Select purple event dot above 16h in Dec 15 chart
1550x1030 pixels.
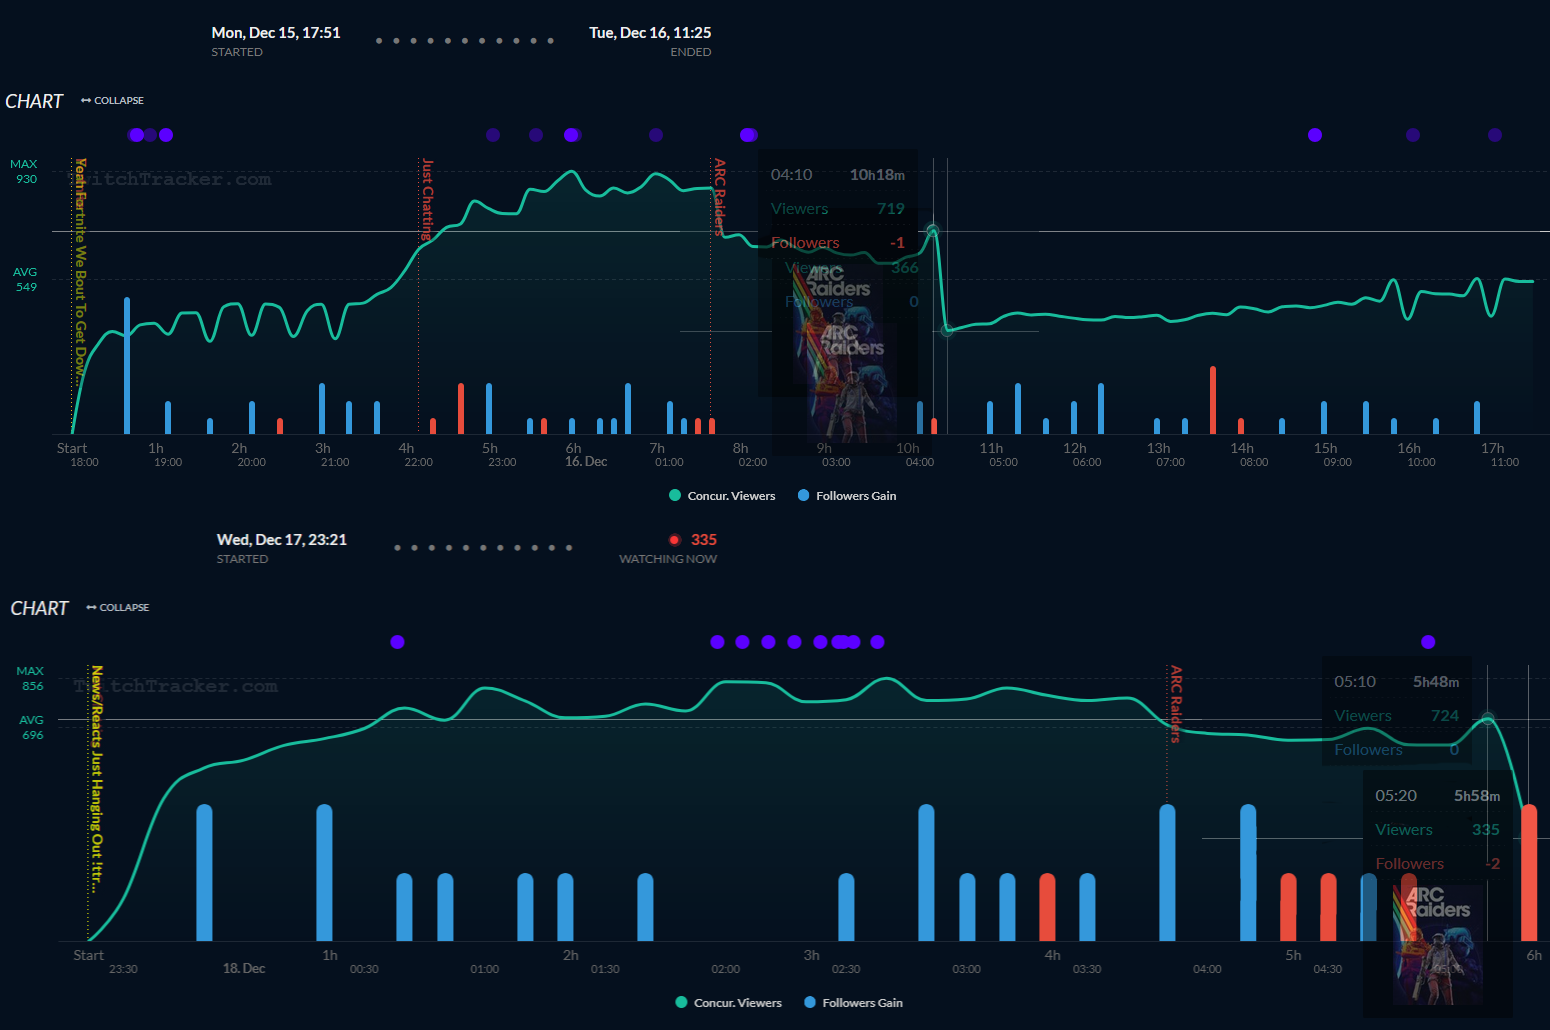pos(1413,135)
